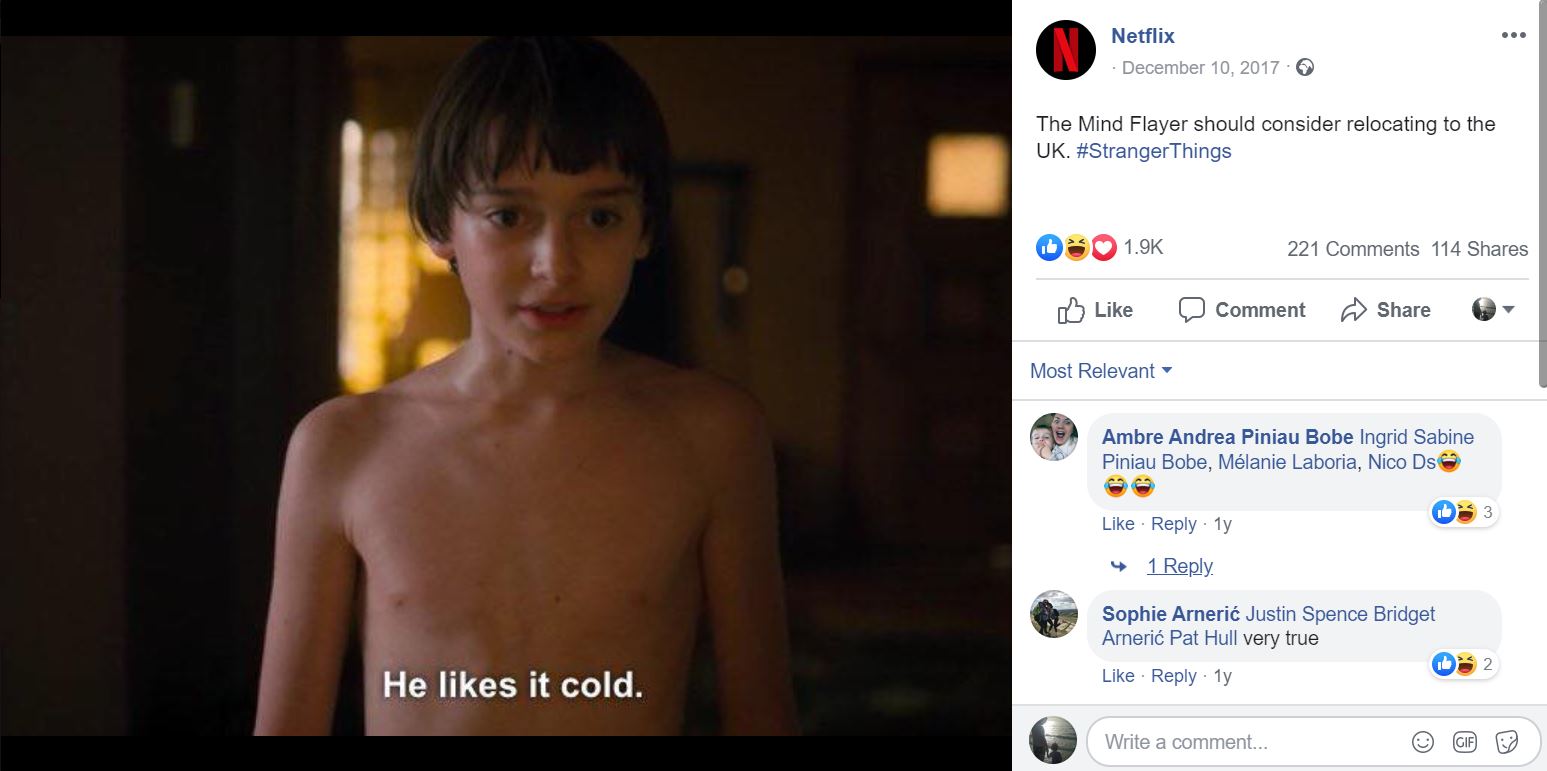Click the emoji icon in comment box
The image size is (1547, 771).
click(x=1422, y=742)
